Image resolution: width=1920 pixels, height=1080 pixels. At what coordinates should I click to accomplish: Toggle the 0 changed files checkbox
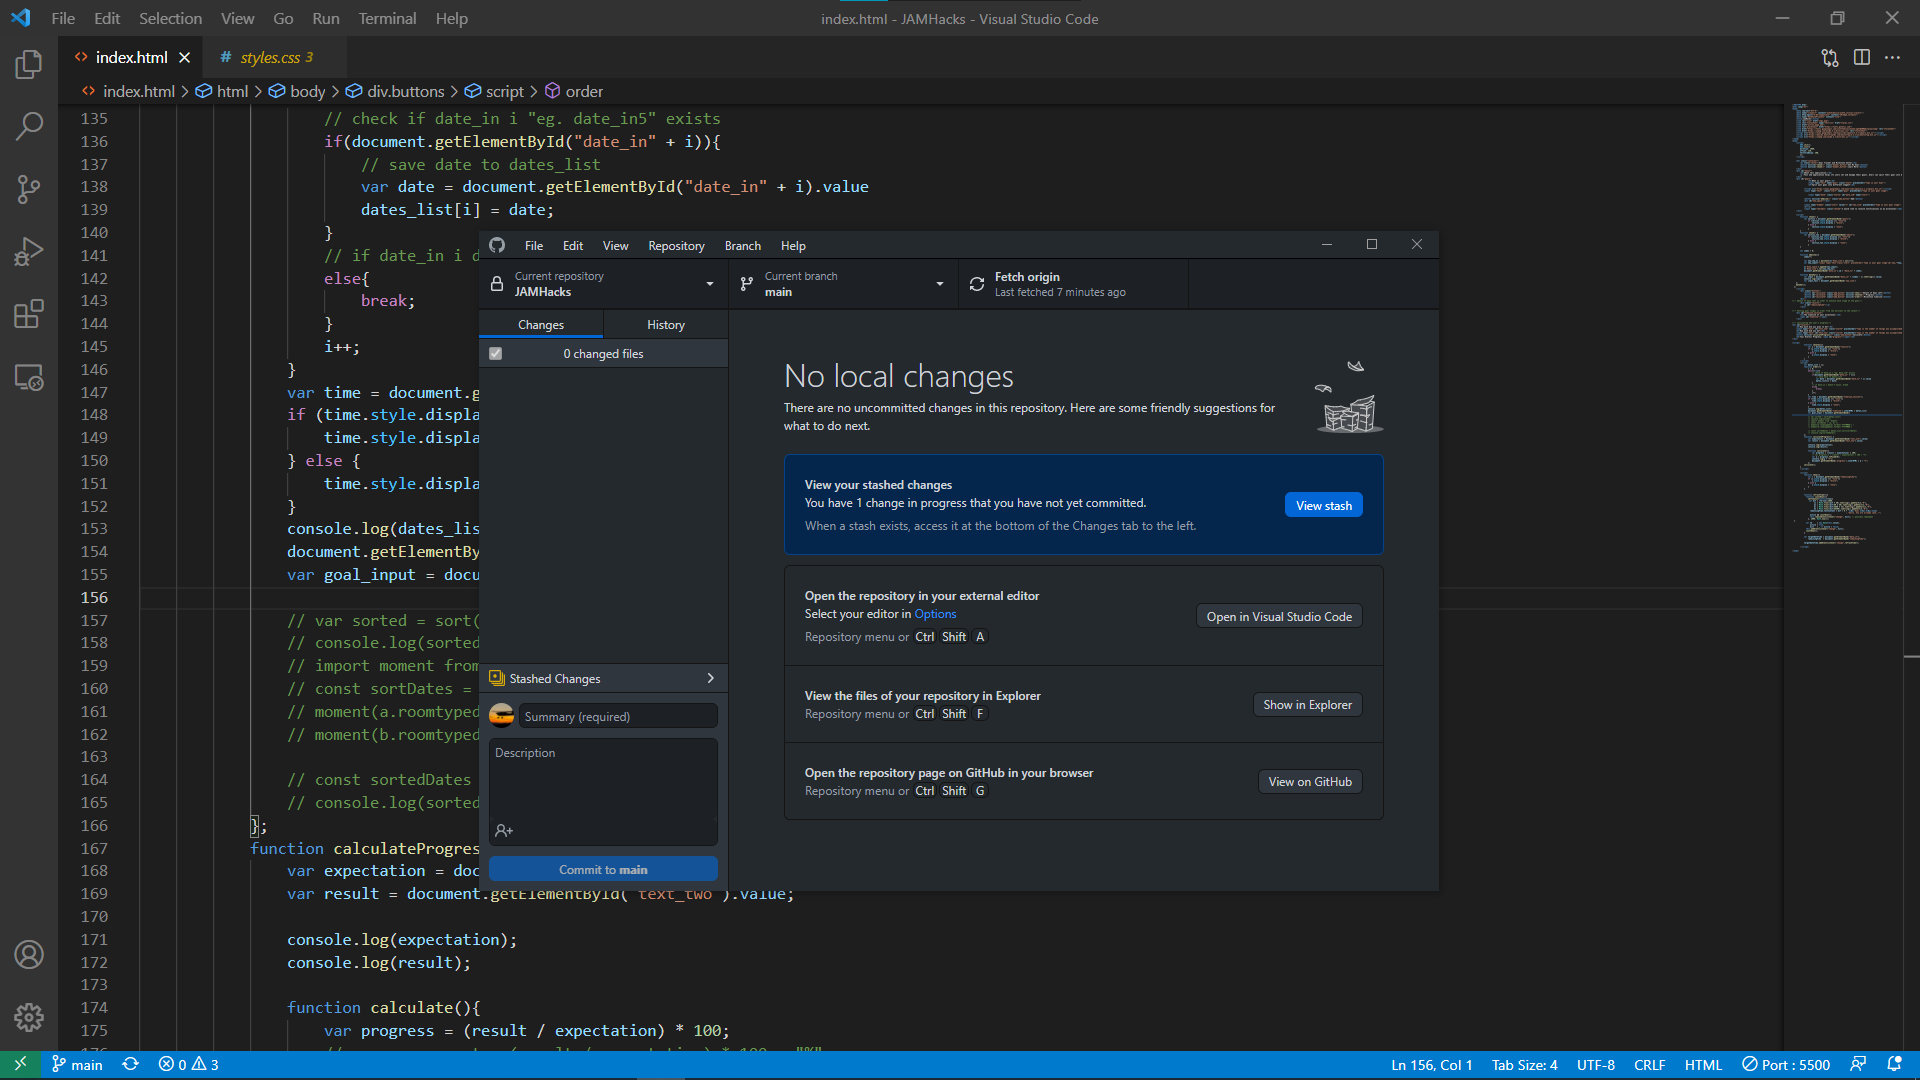point(496,354)
